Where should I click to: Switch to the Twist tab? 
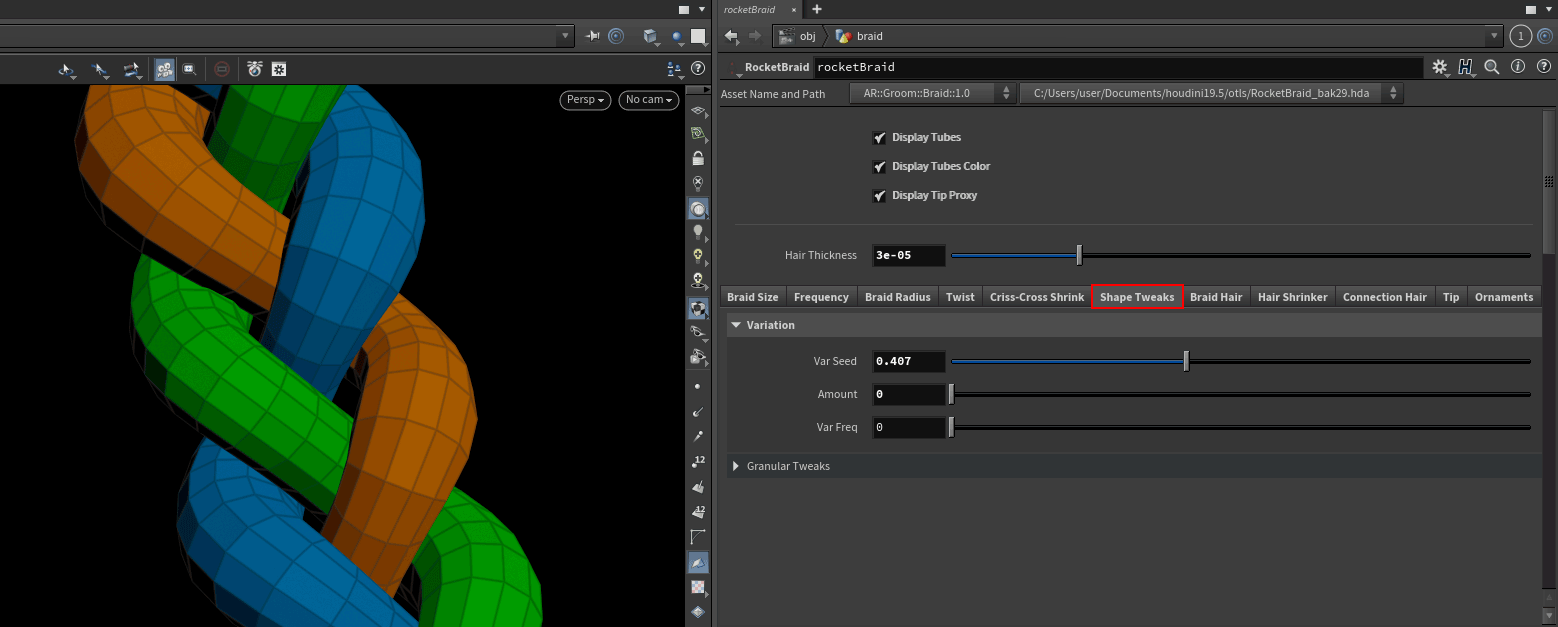(x=960, y=297)
